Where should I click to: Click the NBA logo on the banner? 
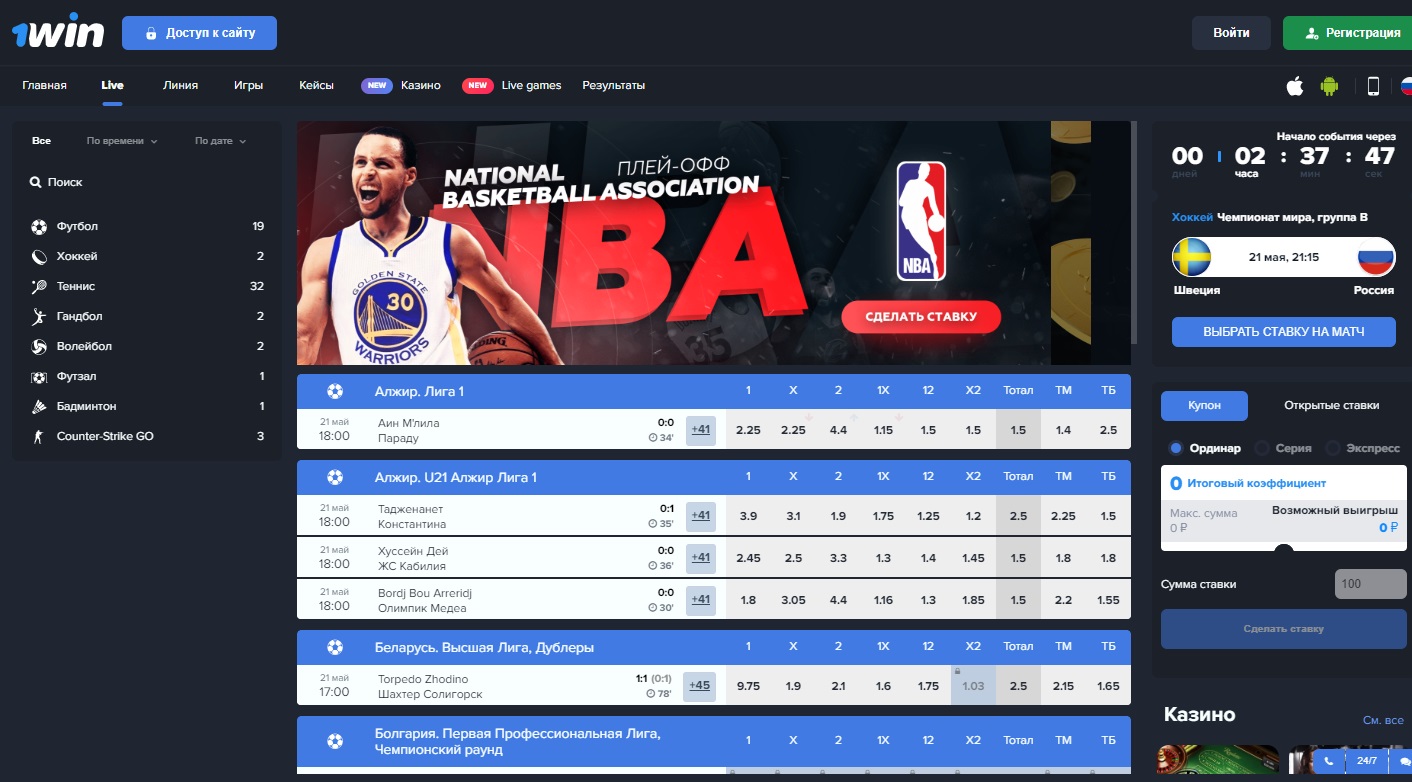tap(921, 221)
